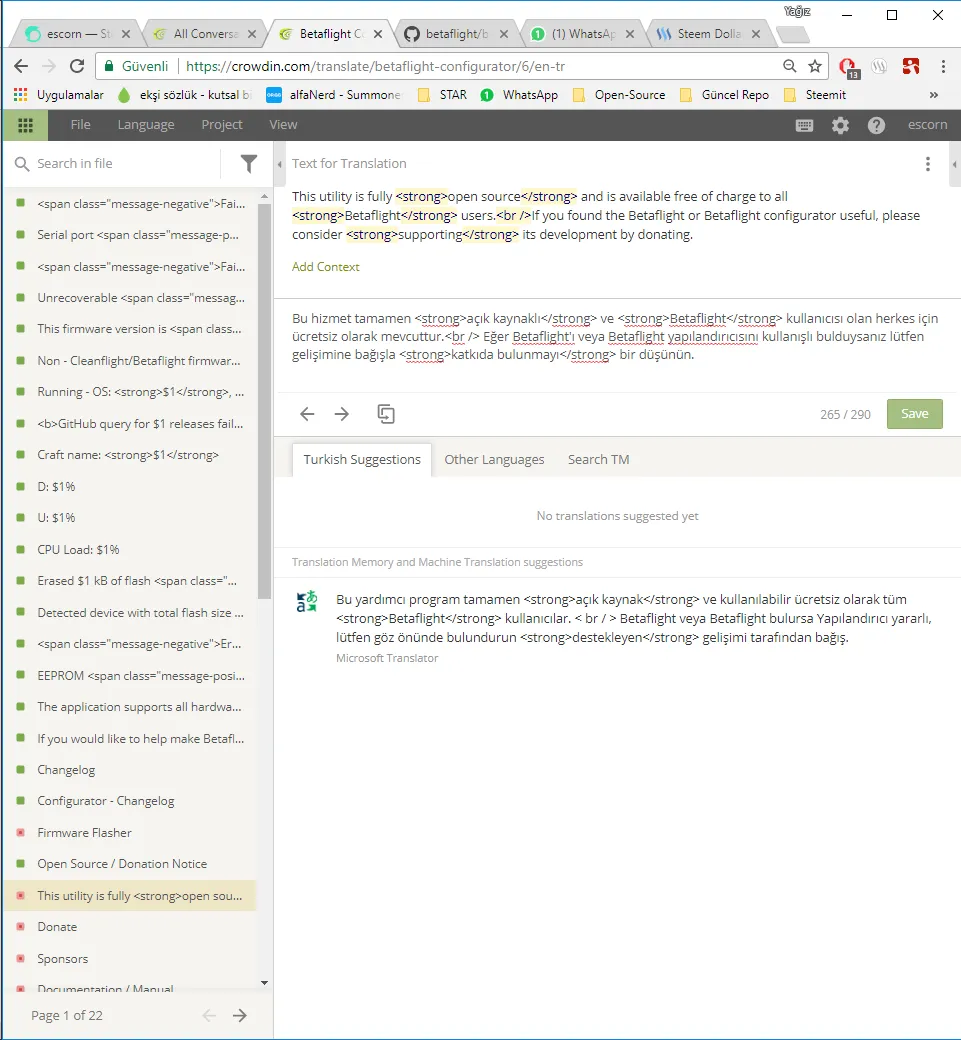Viewport: 961px width, 1040px height.
Task: Select 'Craft name: <strong>$1</strong>' string
Action: click(x=131, y=455)
